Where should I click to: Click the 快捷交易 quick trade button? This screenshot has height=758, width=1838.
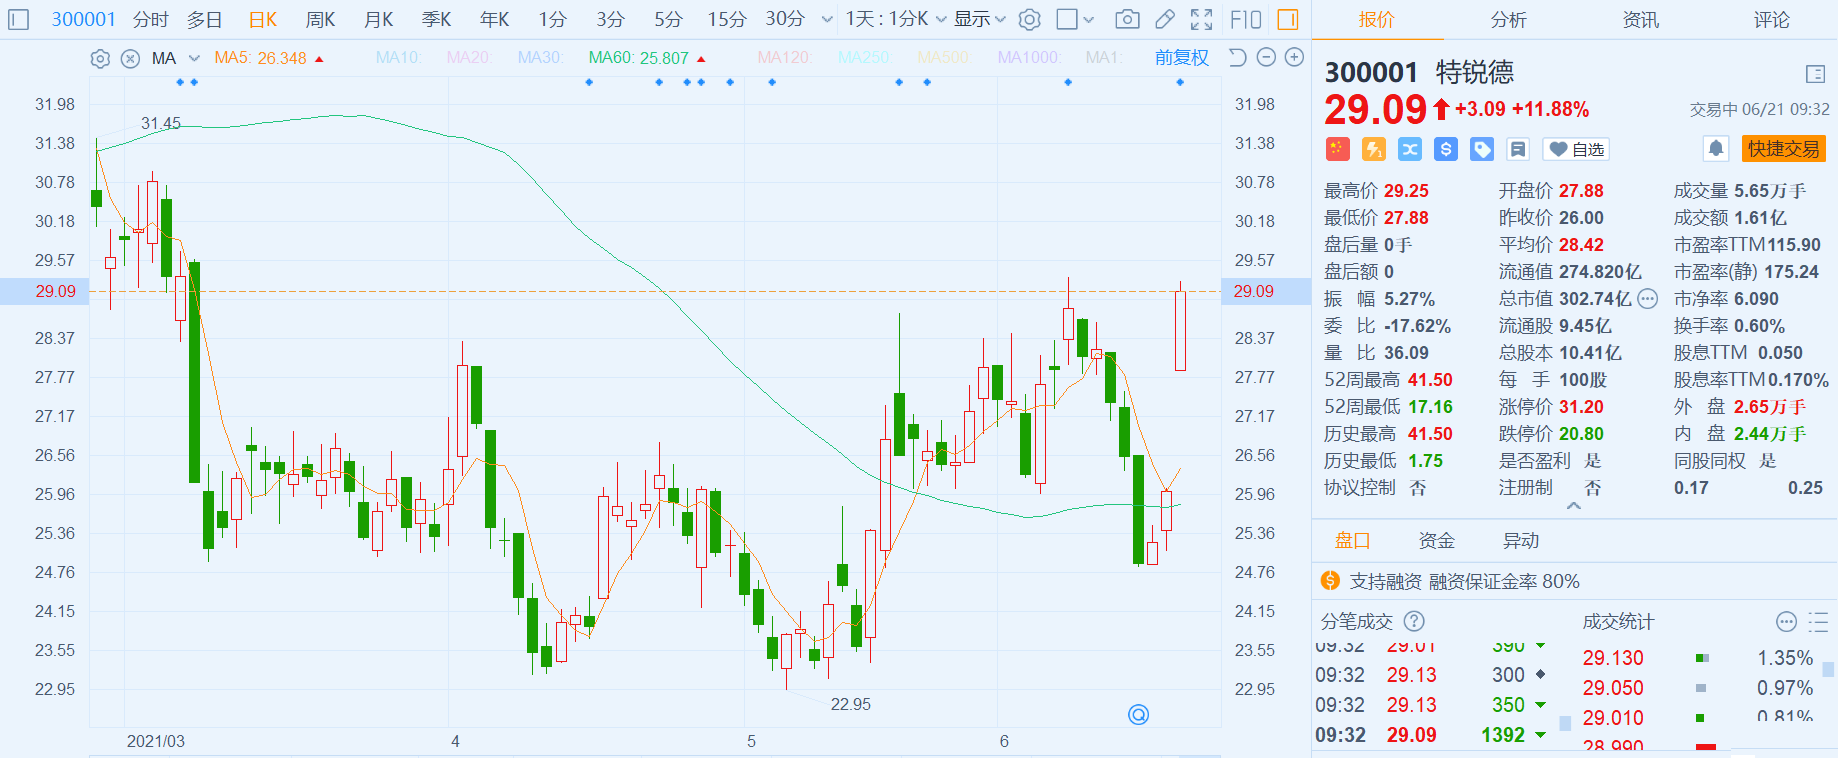tap(1783, 149)
